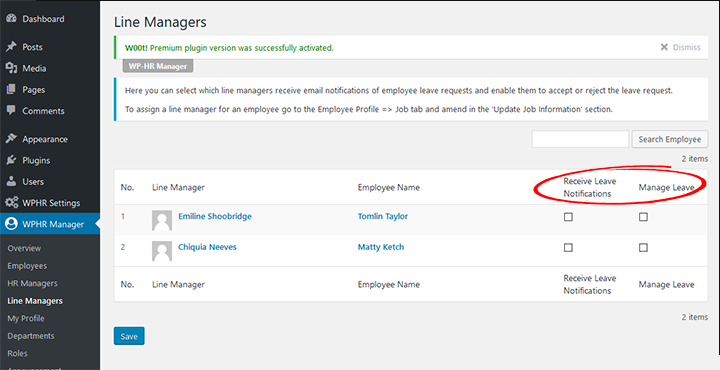Click the Plugins plug icon
The height and width of the screenshot is (370, 720).
(x=11, y=160)
